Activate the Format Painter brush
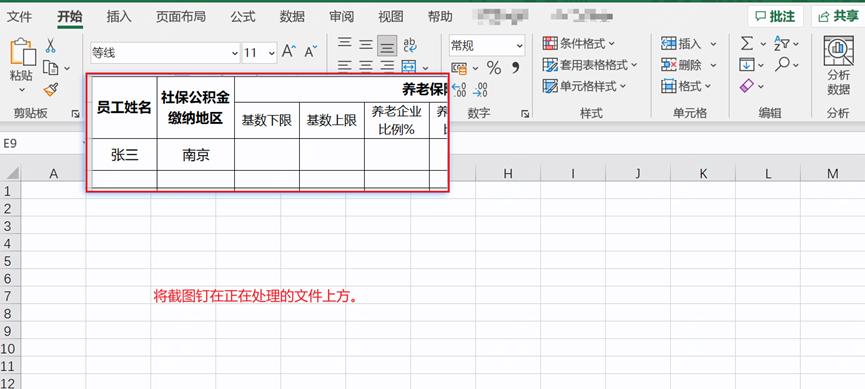Image resolution: width=865 pixels, height=389 pixels. tap(51, 89)
